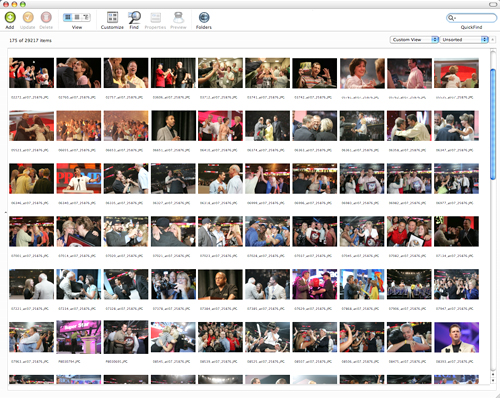Click the QuickFind search magnifier menu

tap(451, 18)
